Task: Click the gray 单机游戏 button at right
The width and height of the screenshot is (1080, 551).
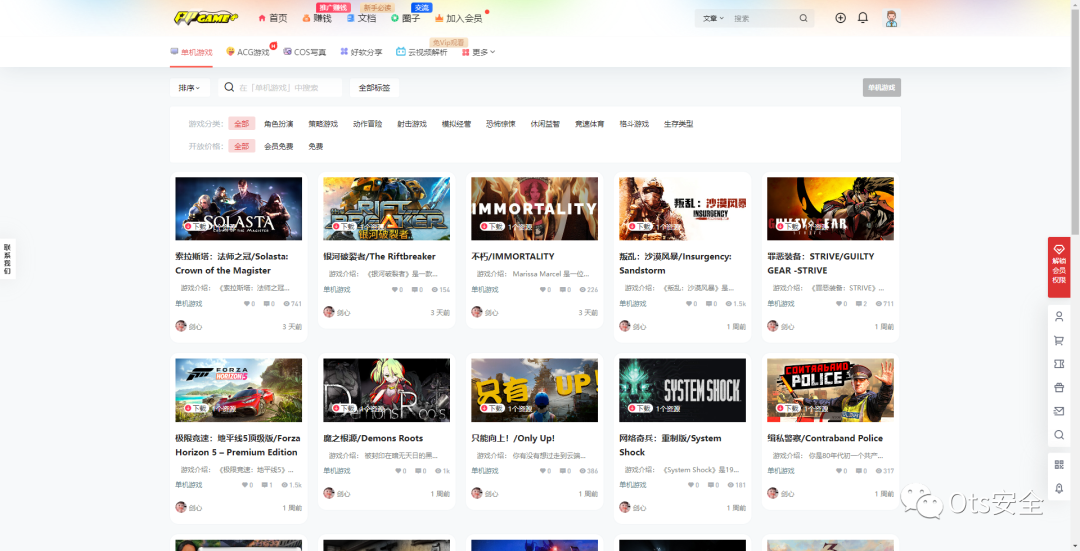Action: [x=882, y=88]
